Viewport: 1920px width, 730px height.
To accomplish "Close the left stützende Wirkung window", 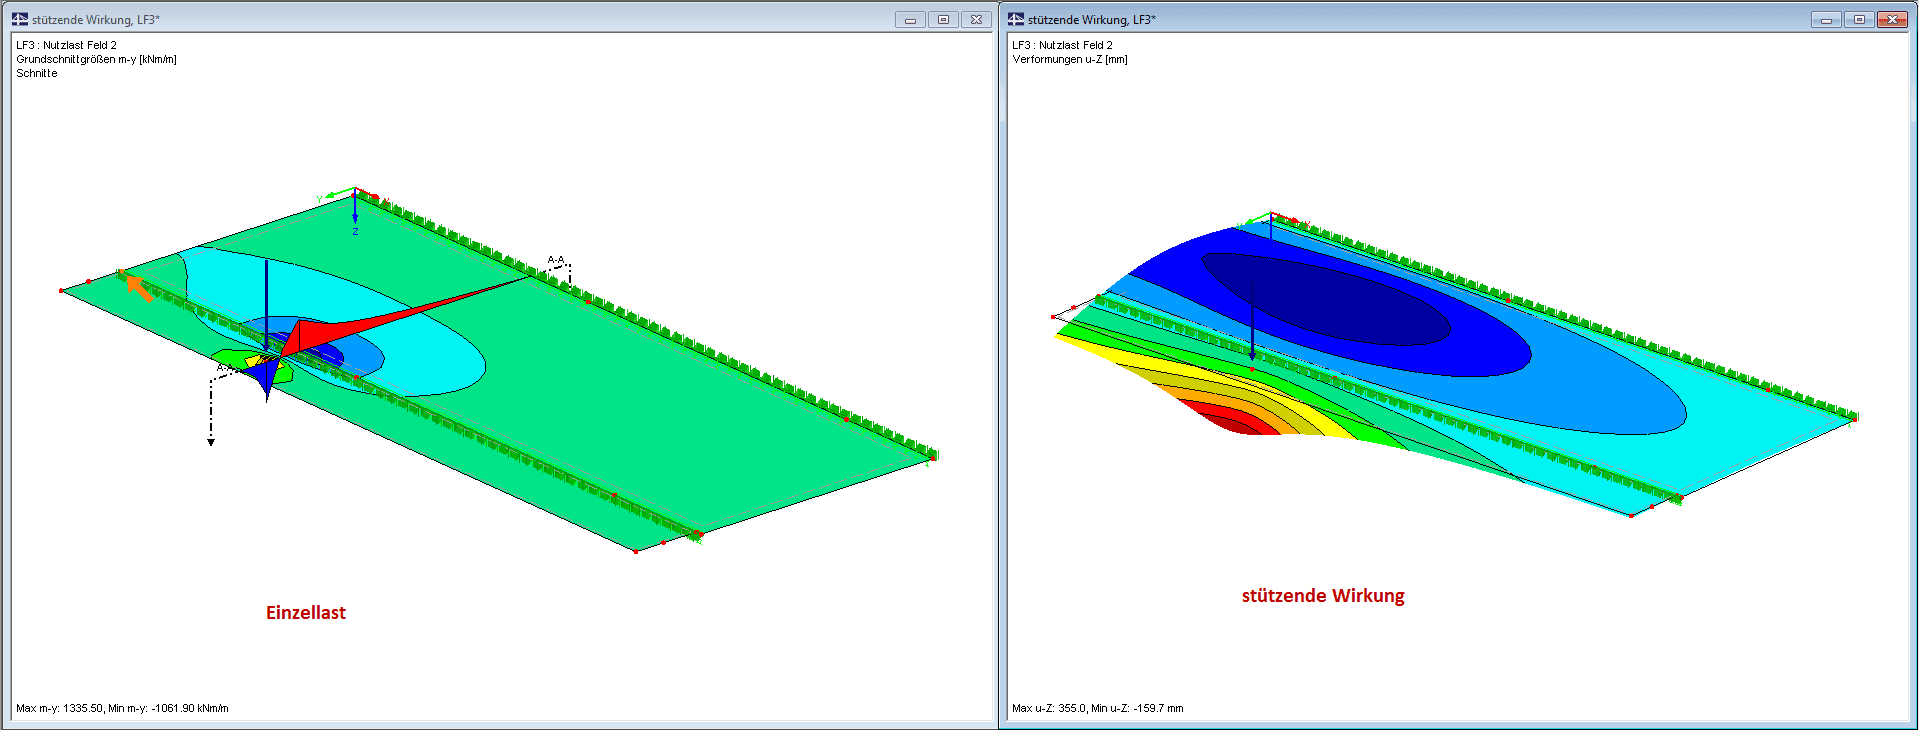I will pyautogui.click(x=977, y=19).
